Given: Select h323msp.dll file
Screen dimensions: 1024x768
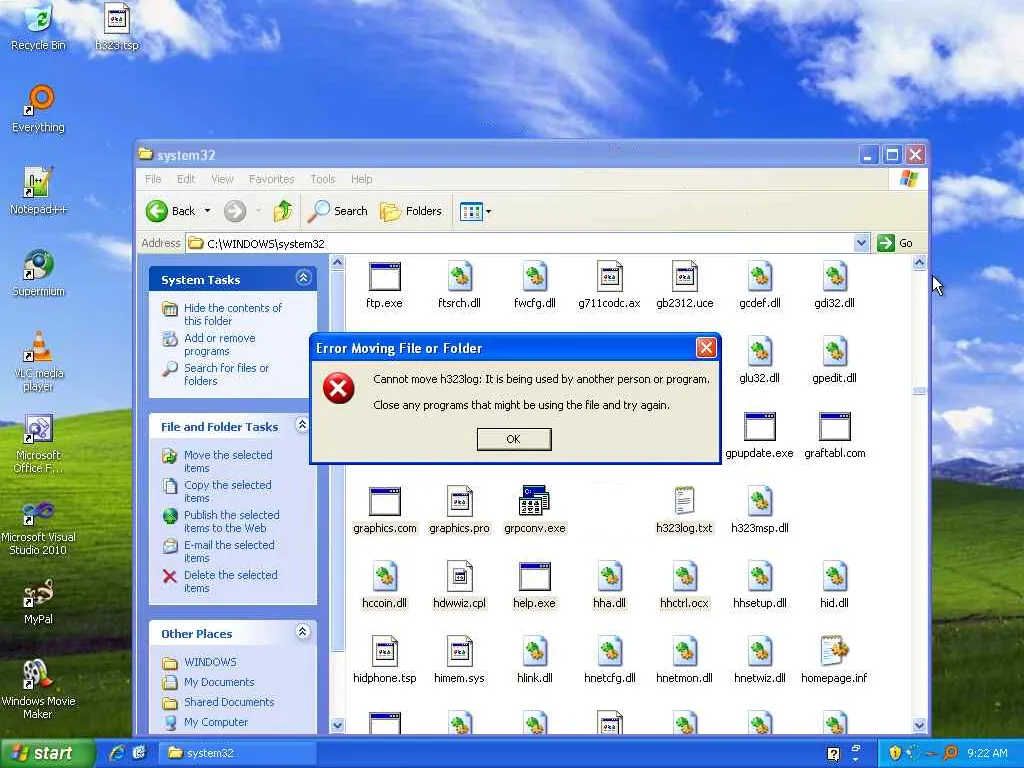Looking at the screenshot, I should coord(760,511).
